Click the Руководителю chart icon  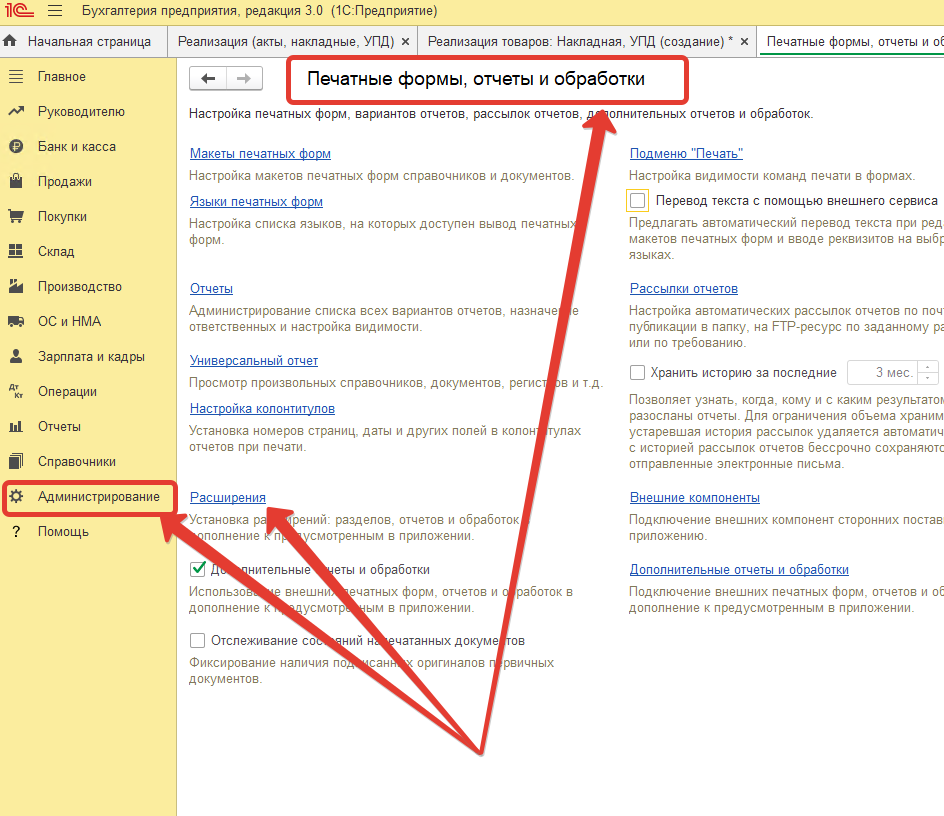pyautogui.click(x=16, y=111)
